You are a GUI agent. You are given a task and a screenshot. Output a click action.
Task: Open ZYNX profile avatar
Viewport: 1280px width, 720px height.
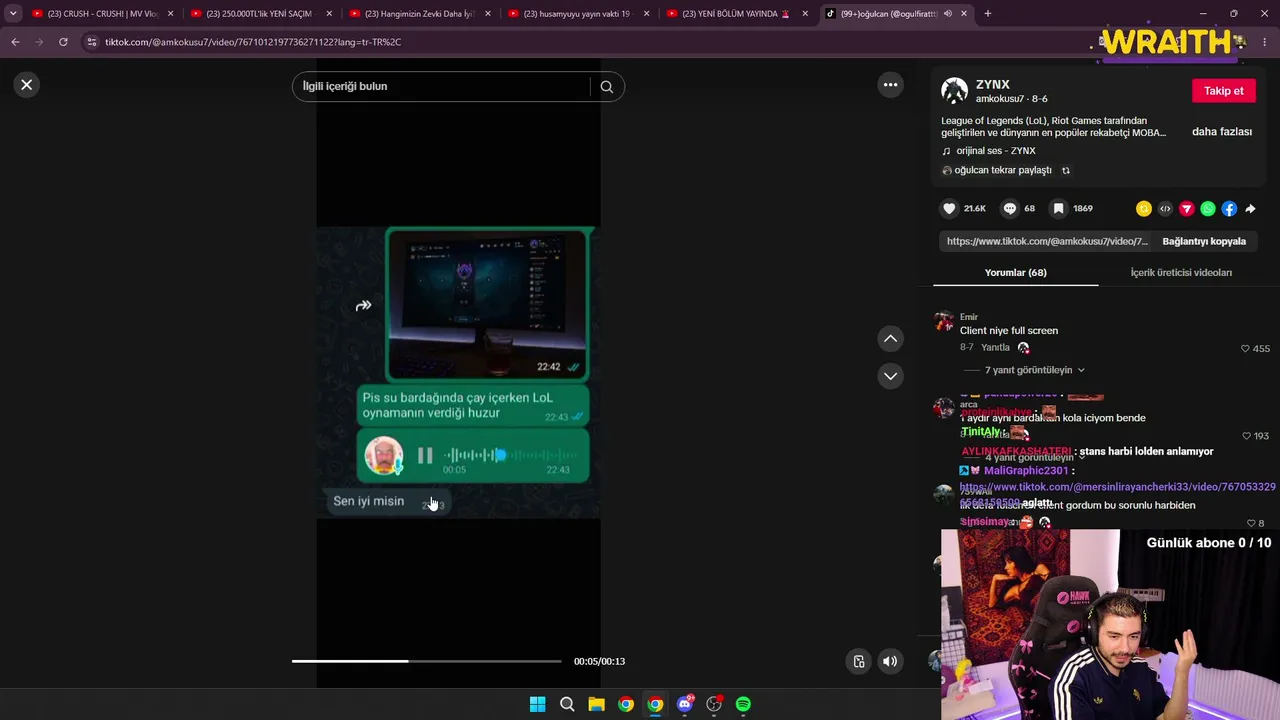(955, 91)
